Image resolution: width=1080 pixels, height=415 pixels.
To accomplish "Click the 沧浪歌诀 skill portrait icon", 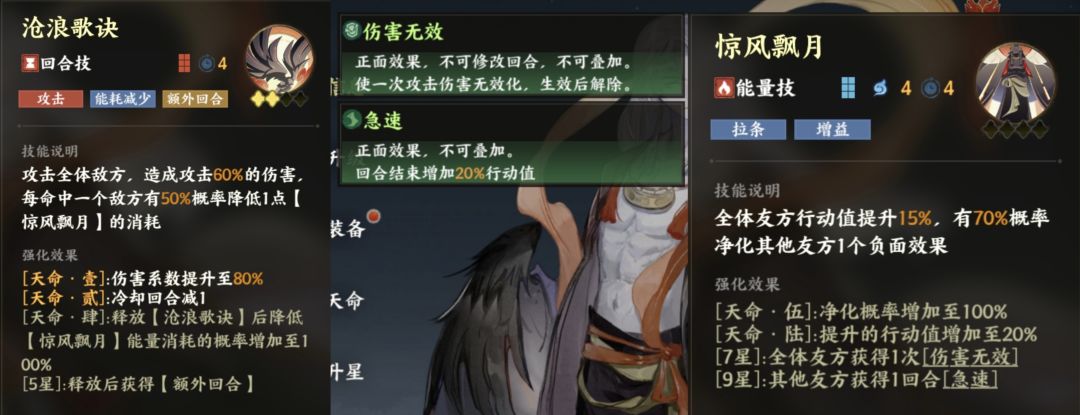I will coord(279,59).
